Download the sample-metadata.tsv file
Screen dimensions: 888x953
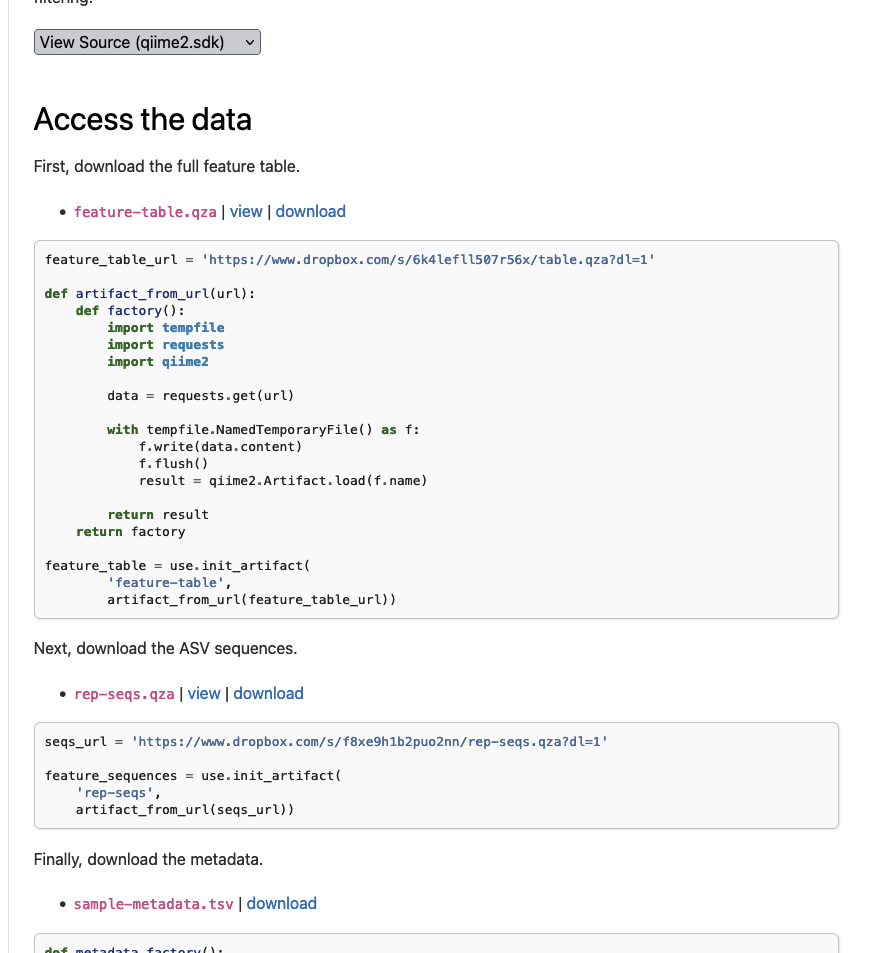(281, 903)
